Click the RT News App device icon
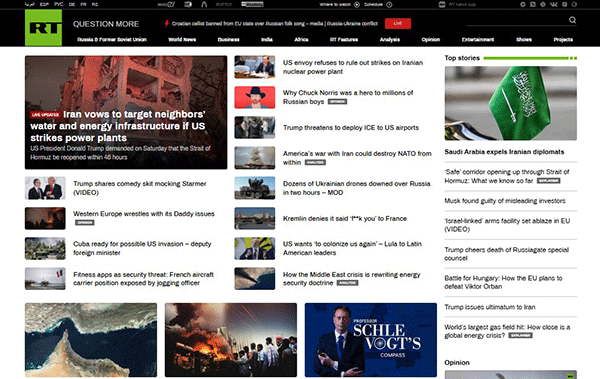 pyautogui.click(x=442, y=5)
